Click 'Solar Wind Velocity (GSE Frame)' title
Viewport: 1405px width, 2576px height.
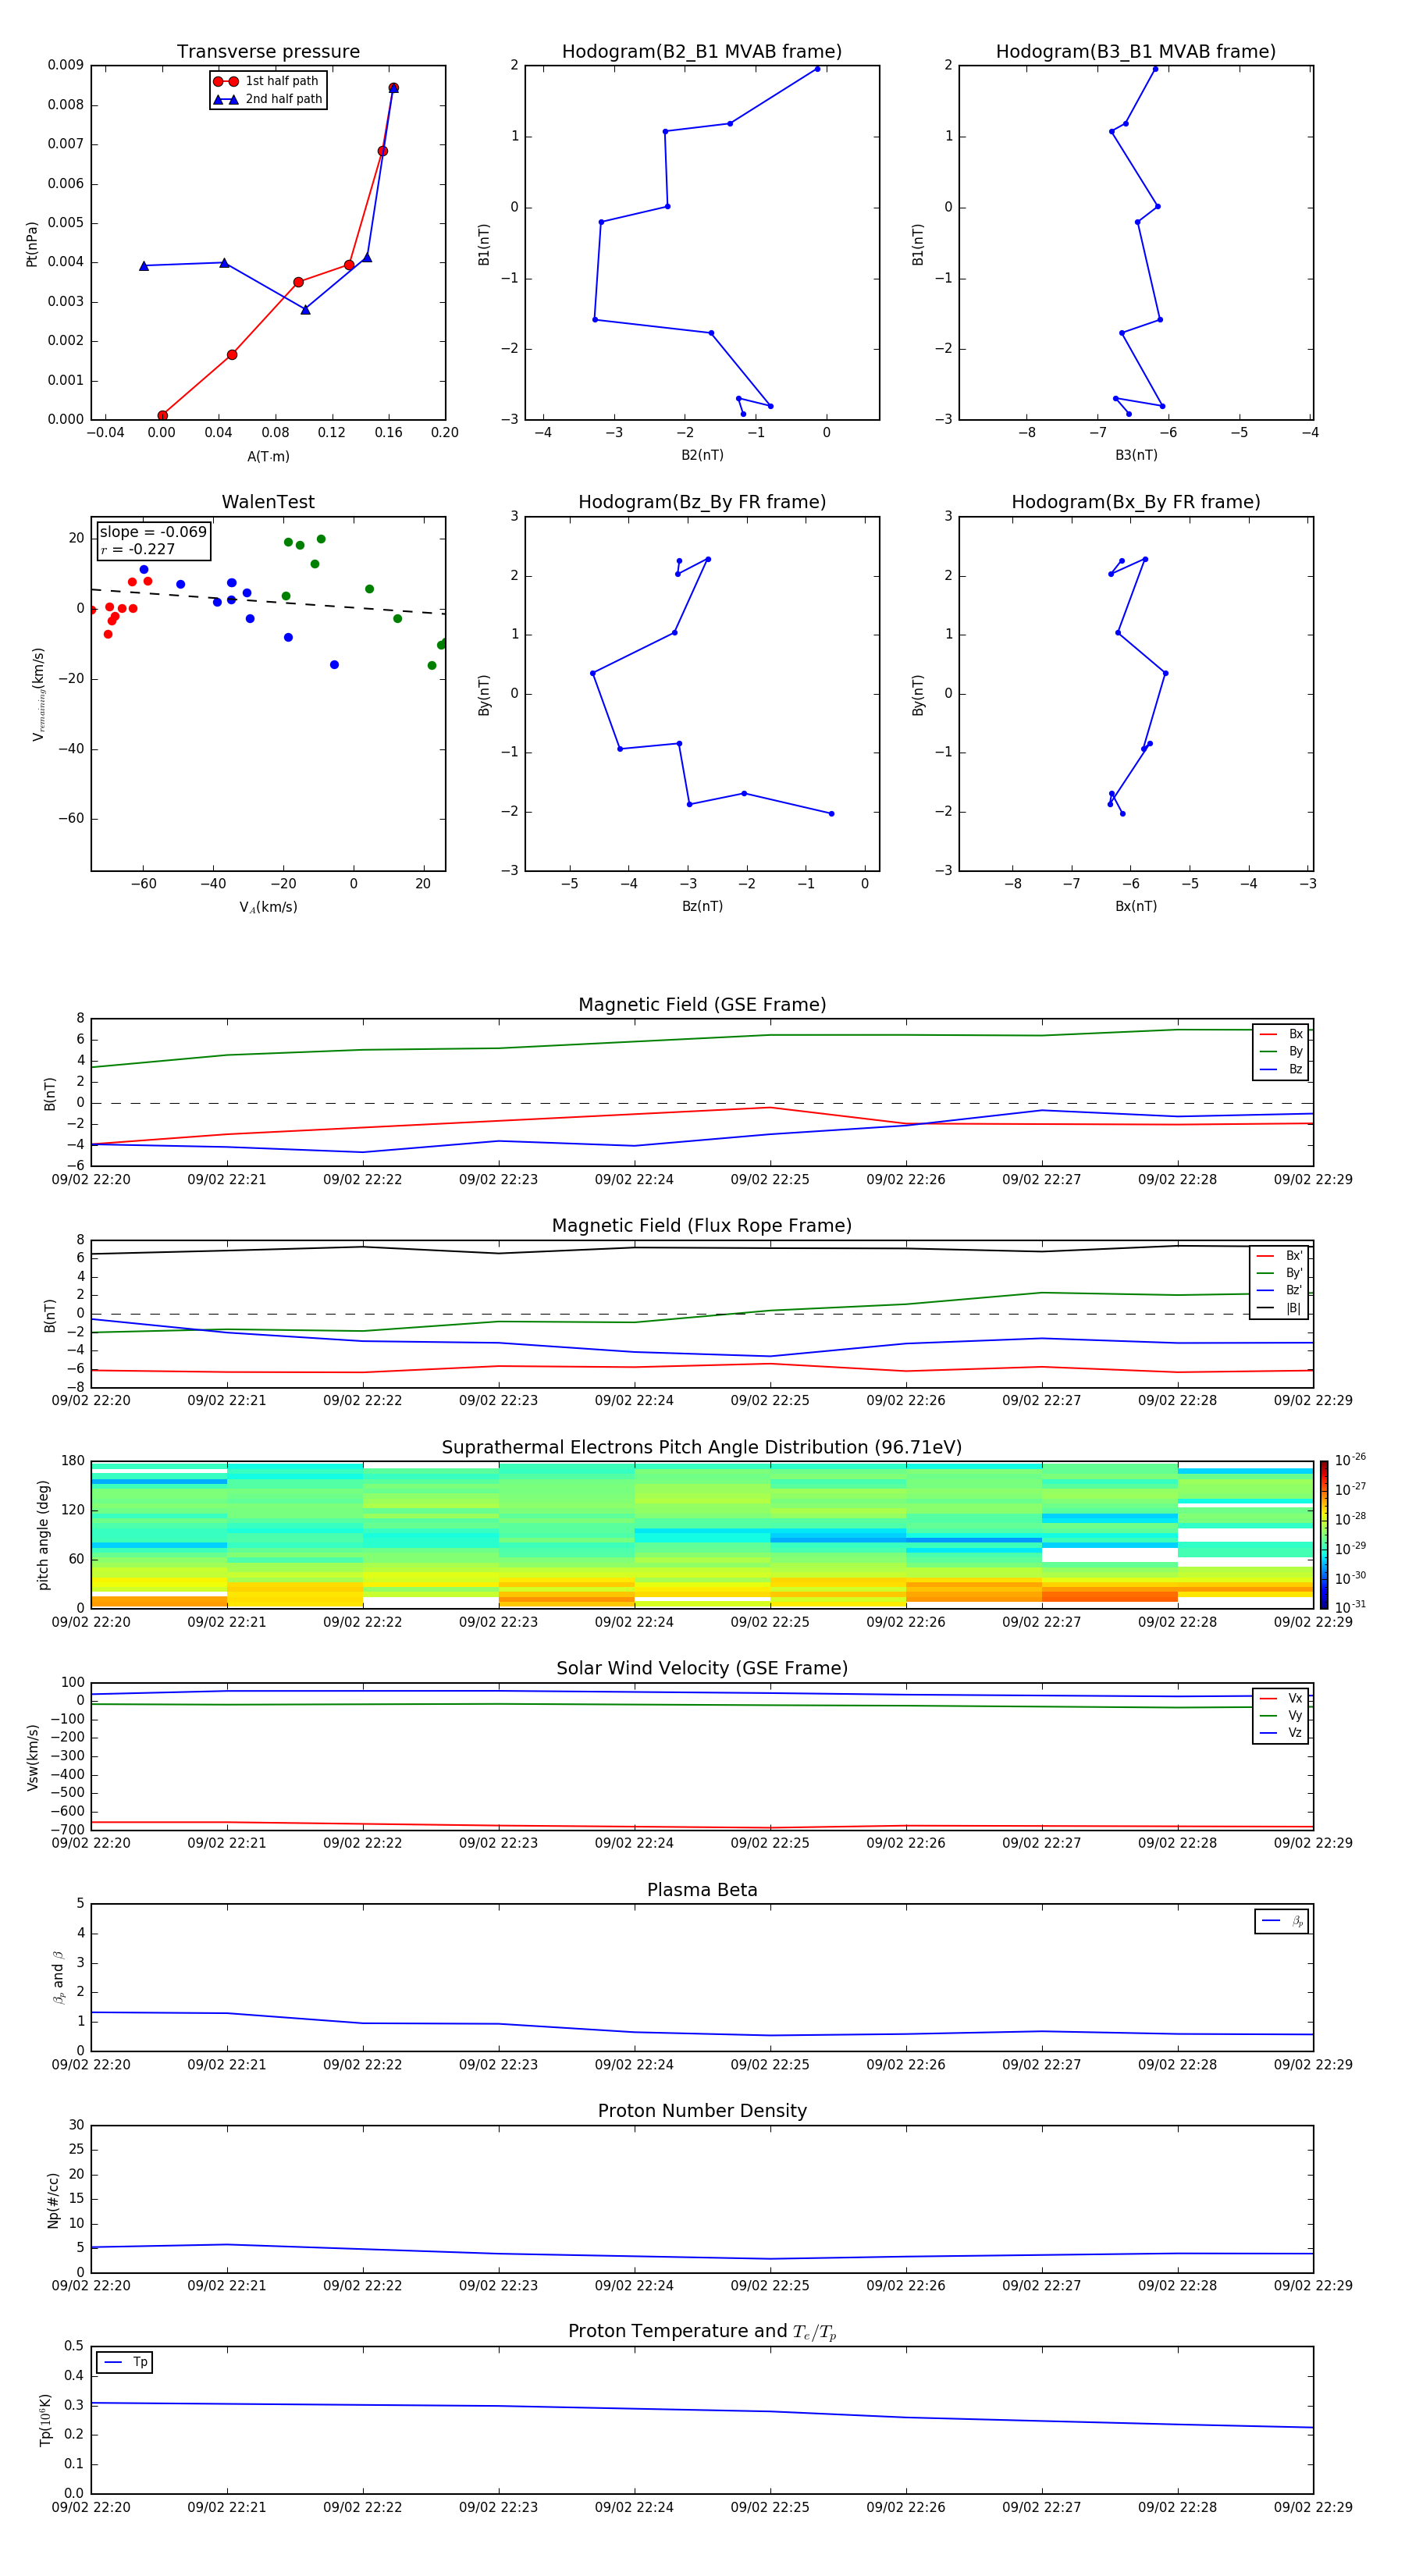701,1669
